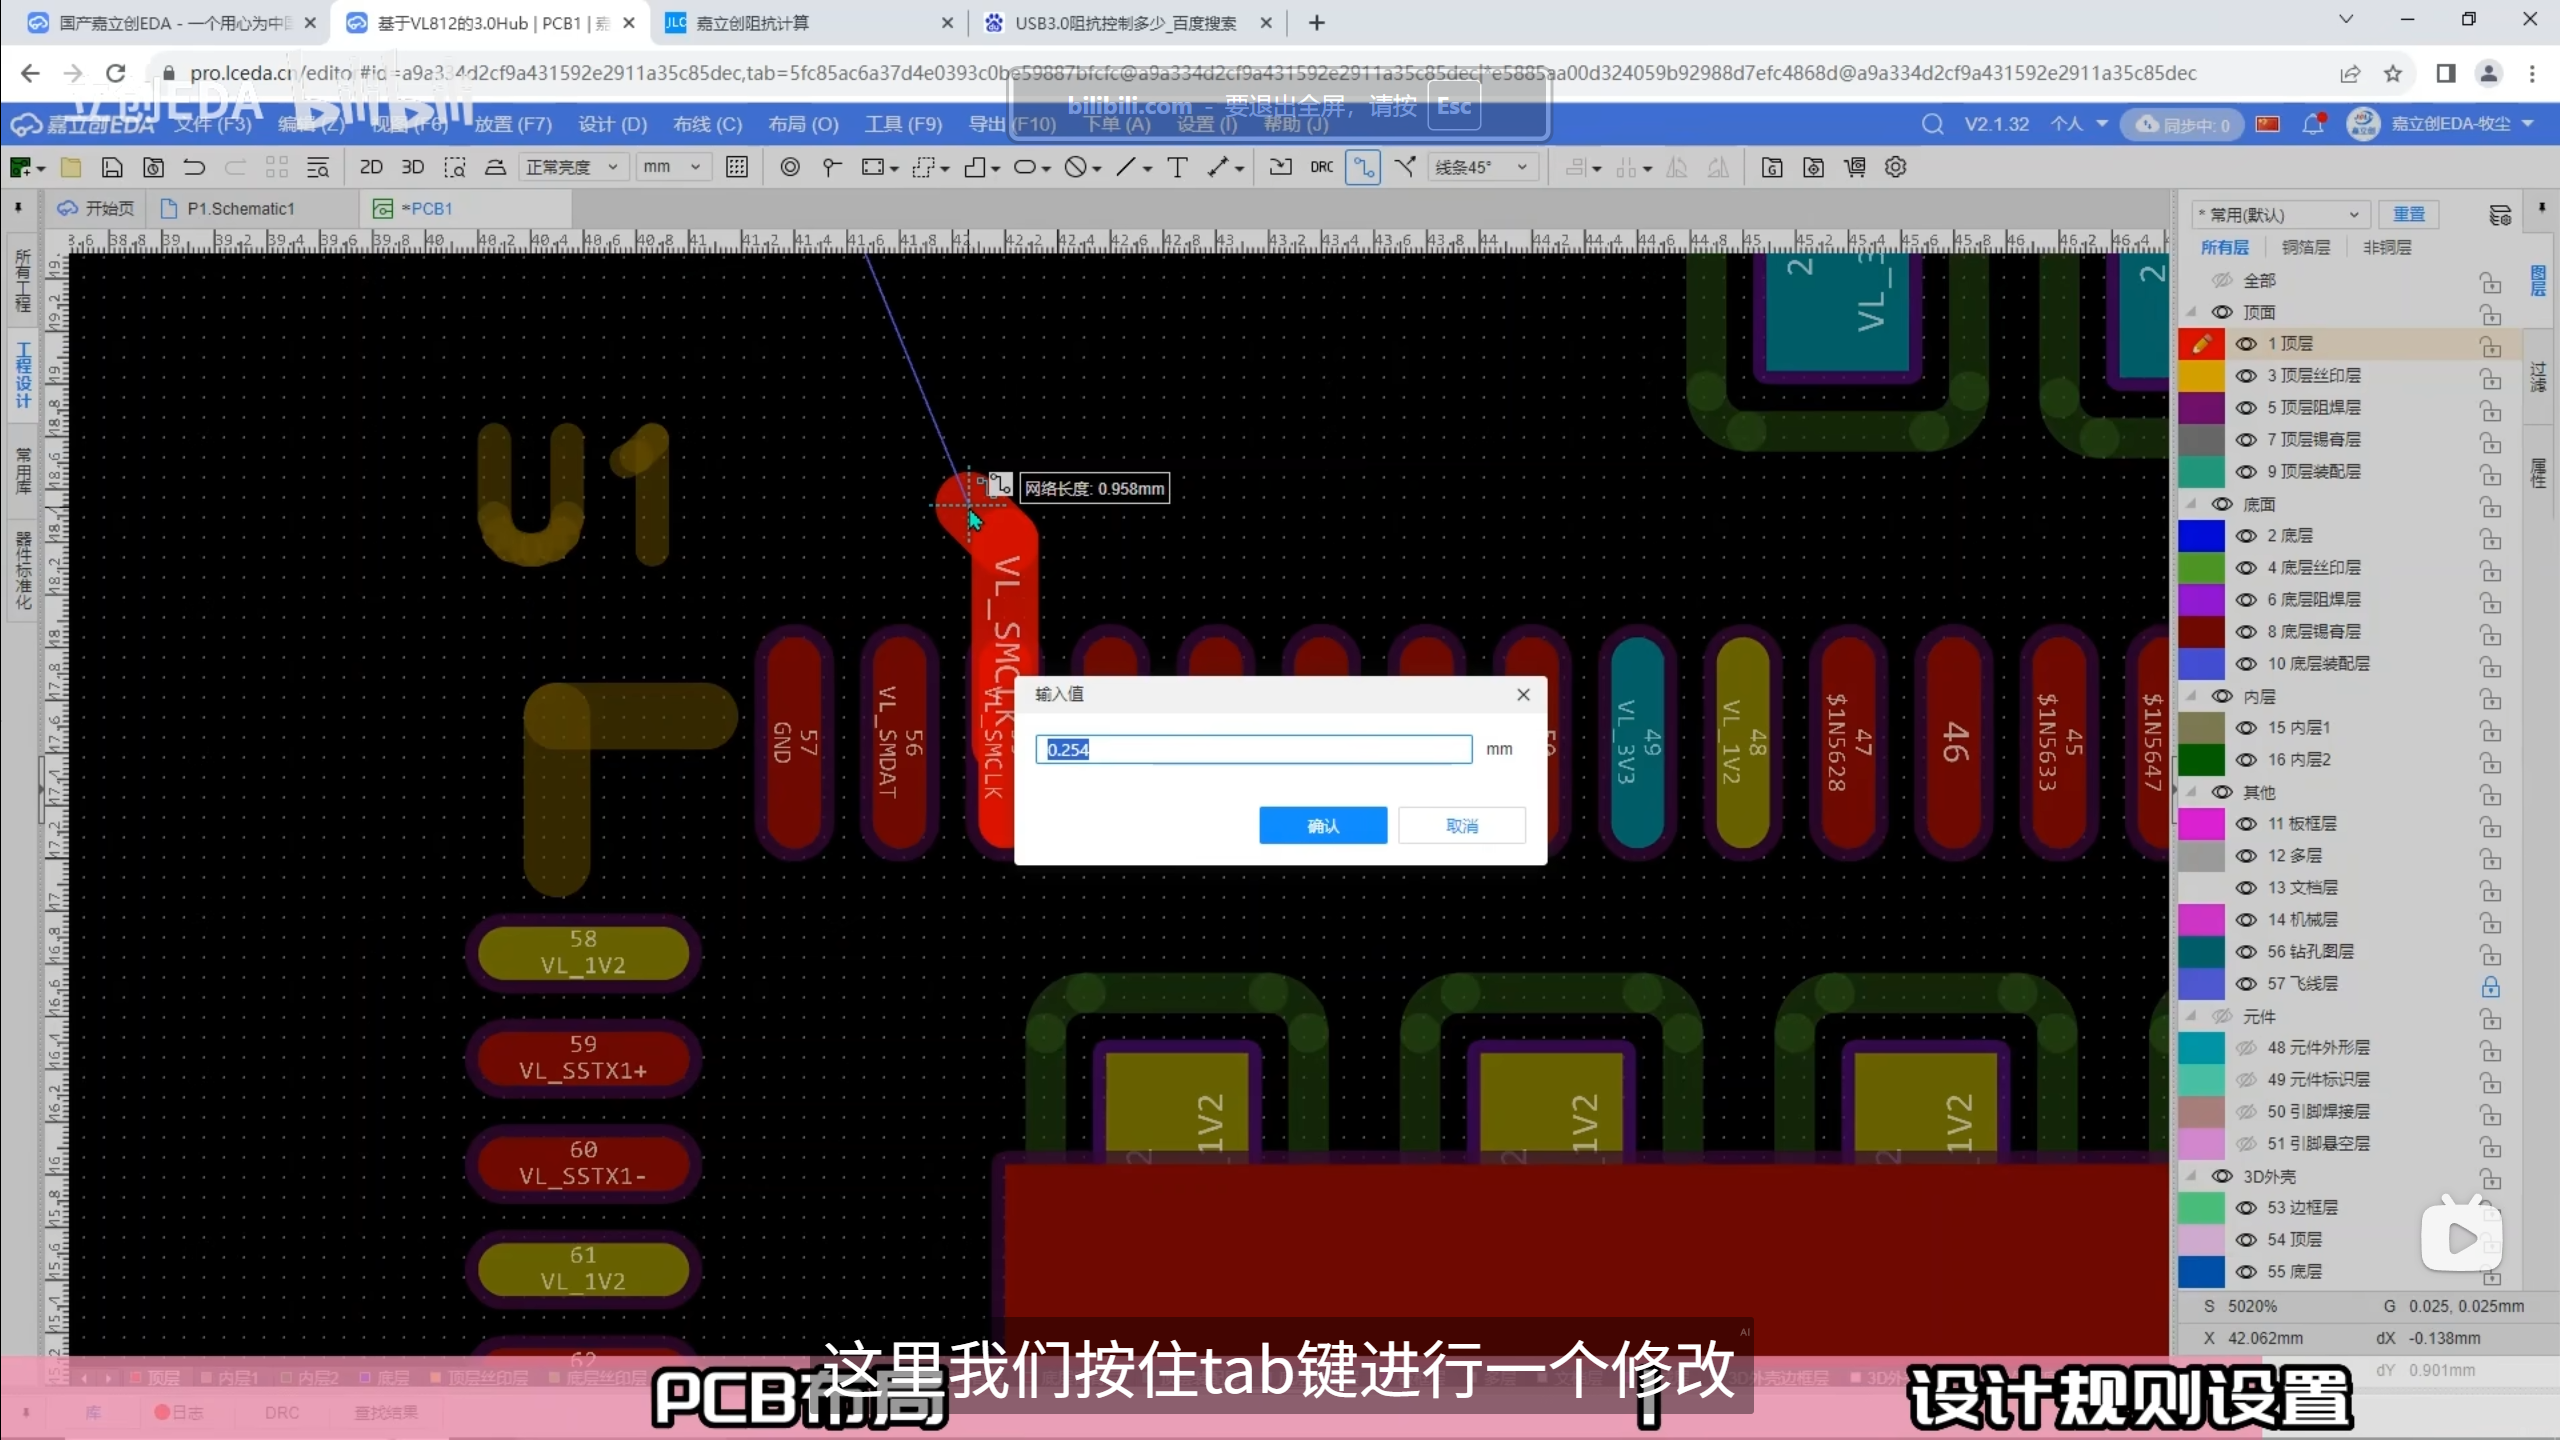Click the magenta 11 板框层 color swatch
This screenshot has width=2560, height=1440.
pos(2200,824)
